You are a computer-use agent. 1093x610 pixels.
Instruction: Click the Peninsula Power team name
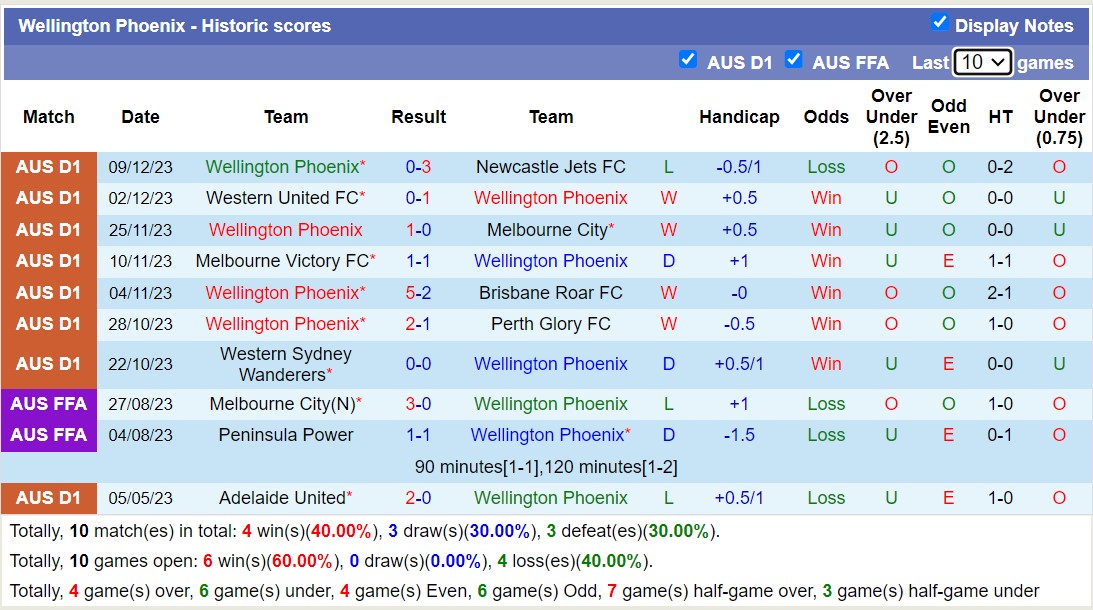pyautogui.click(x=286, y=435)
